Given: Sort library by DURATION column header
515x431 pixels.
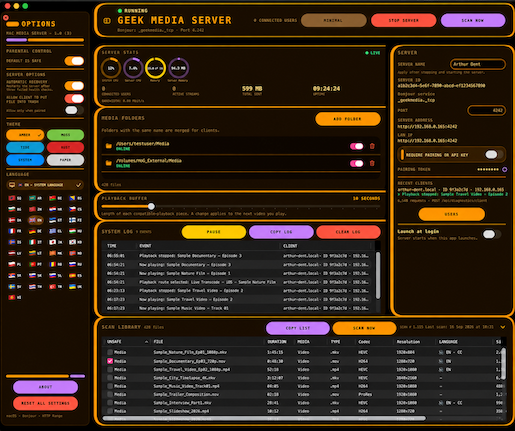Looking at the screenshot, I should [277, 342].
